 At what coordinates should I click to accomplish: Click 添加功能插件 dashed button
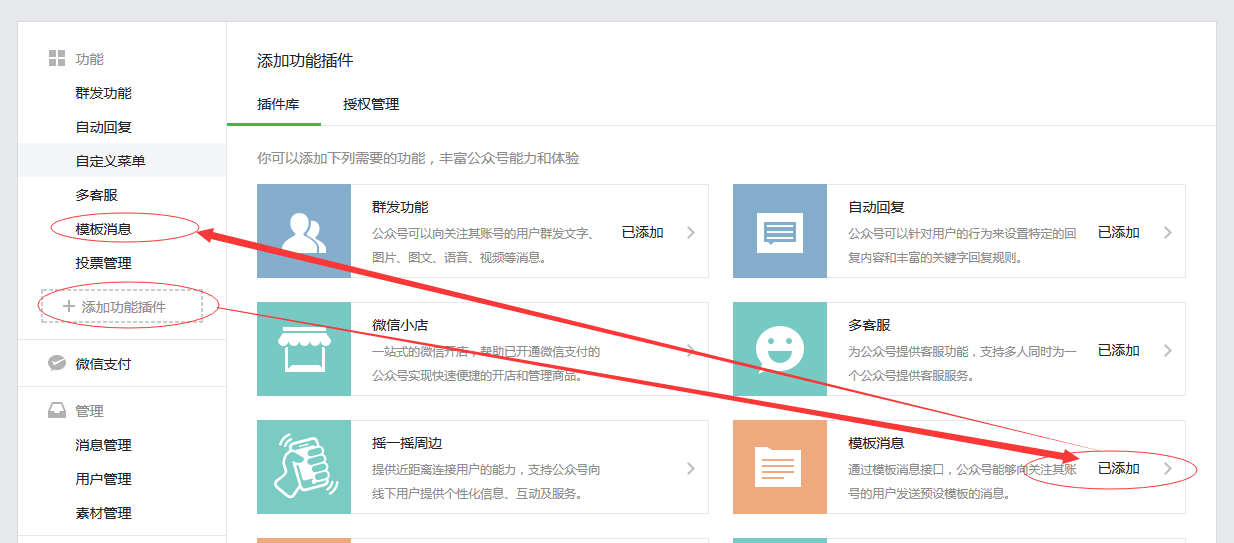tap(122, 306)
